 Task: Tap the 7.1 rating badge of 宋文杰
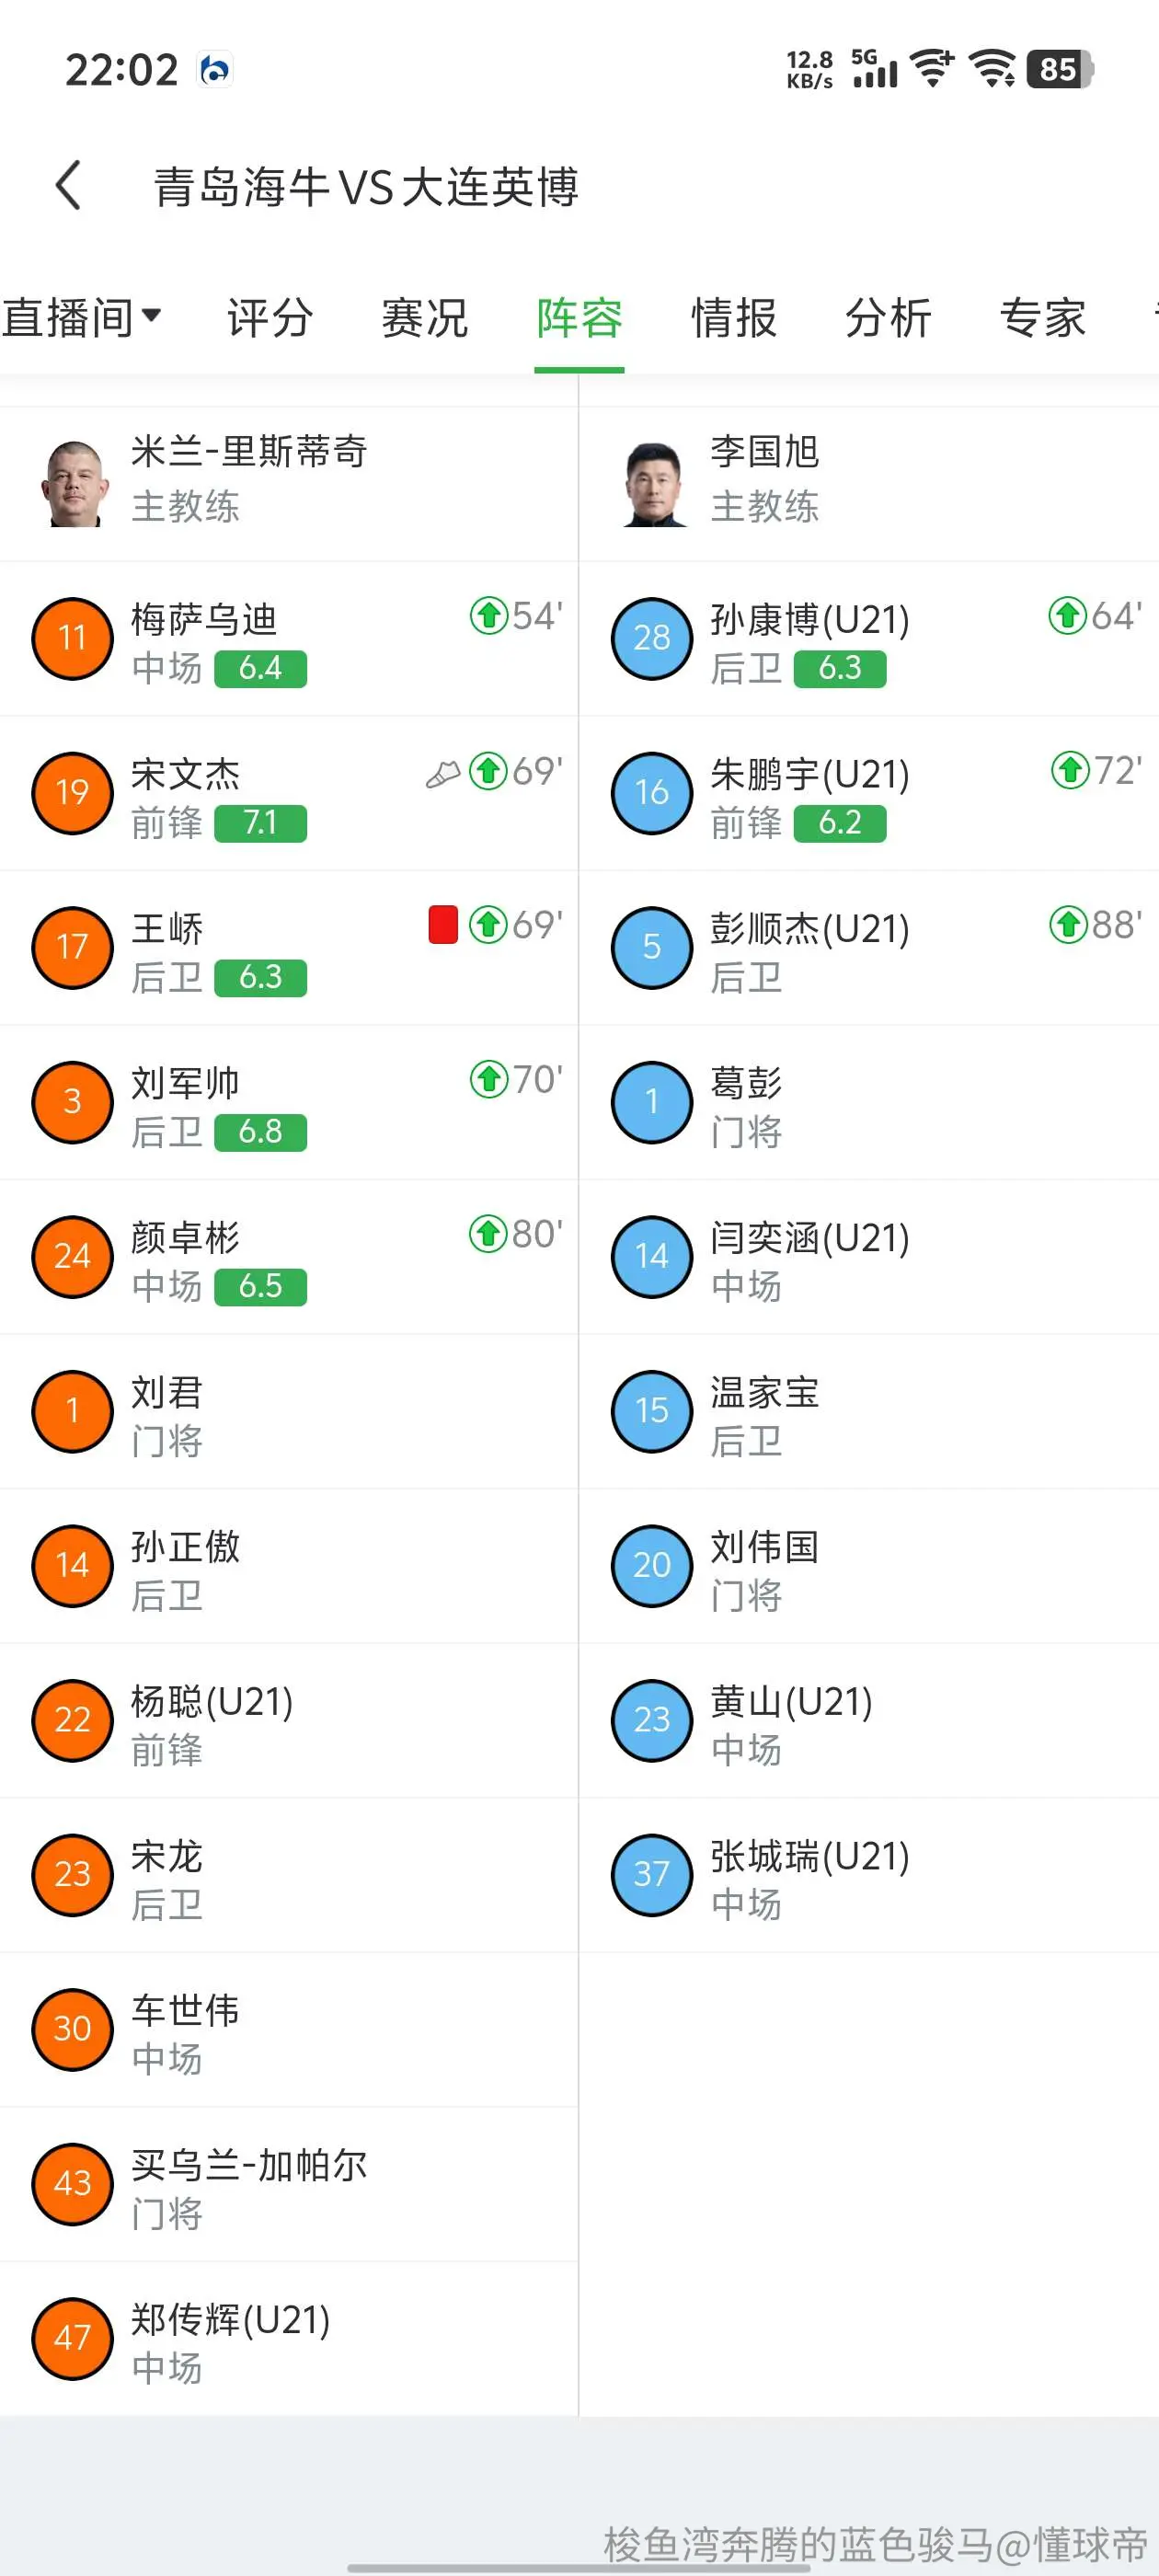pyautogui.click(x=260, y=823)
